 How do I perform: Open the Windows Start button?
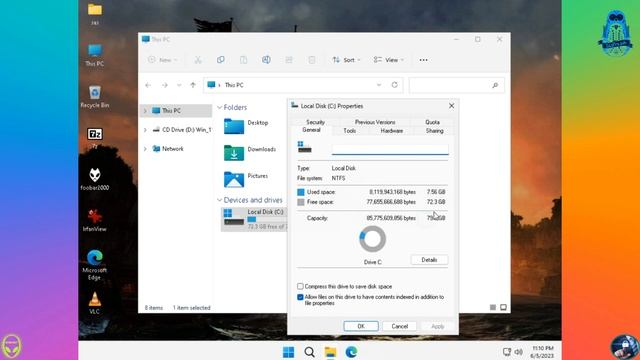289,352
